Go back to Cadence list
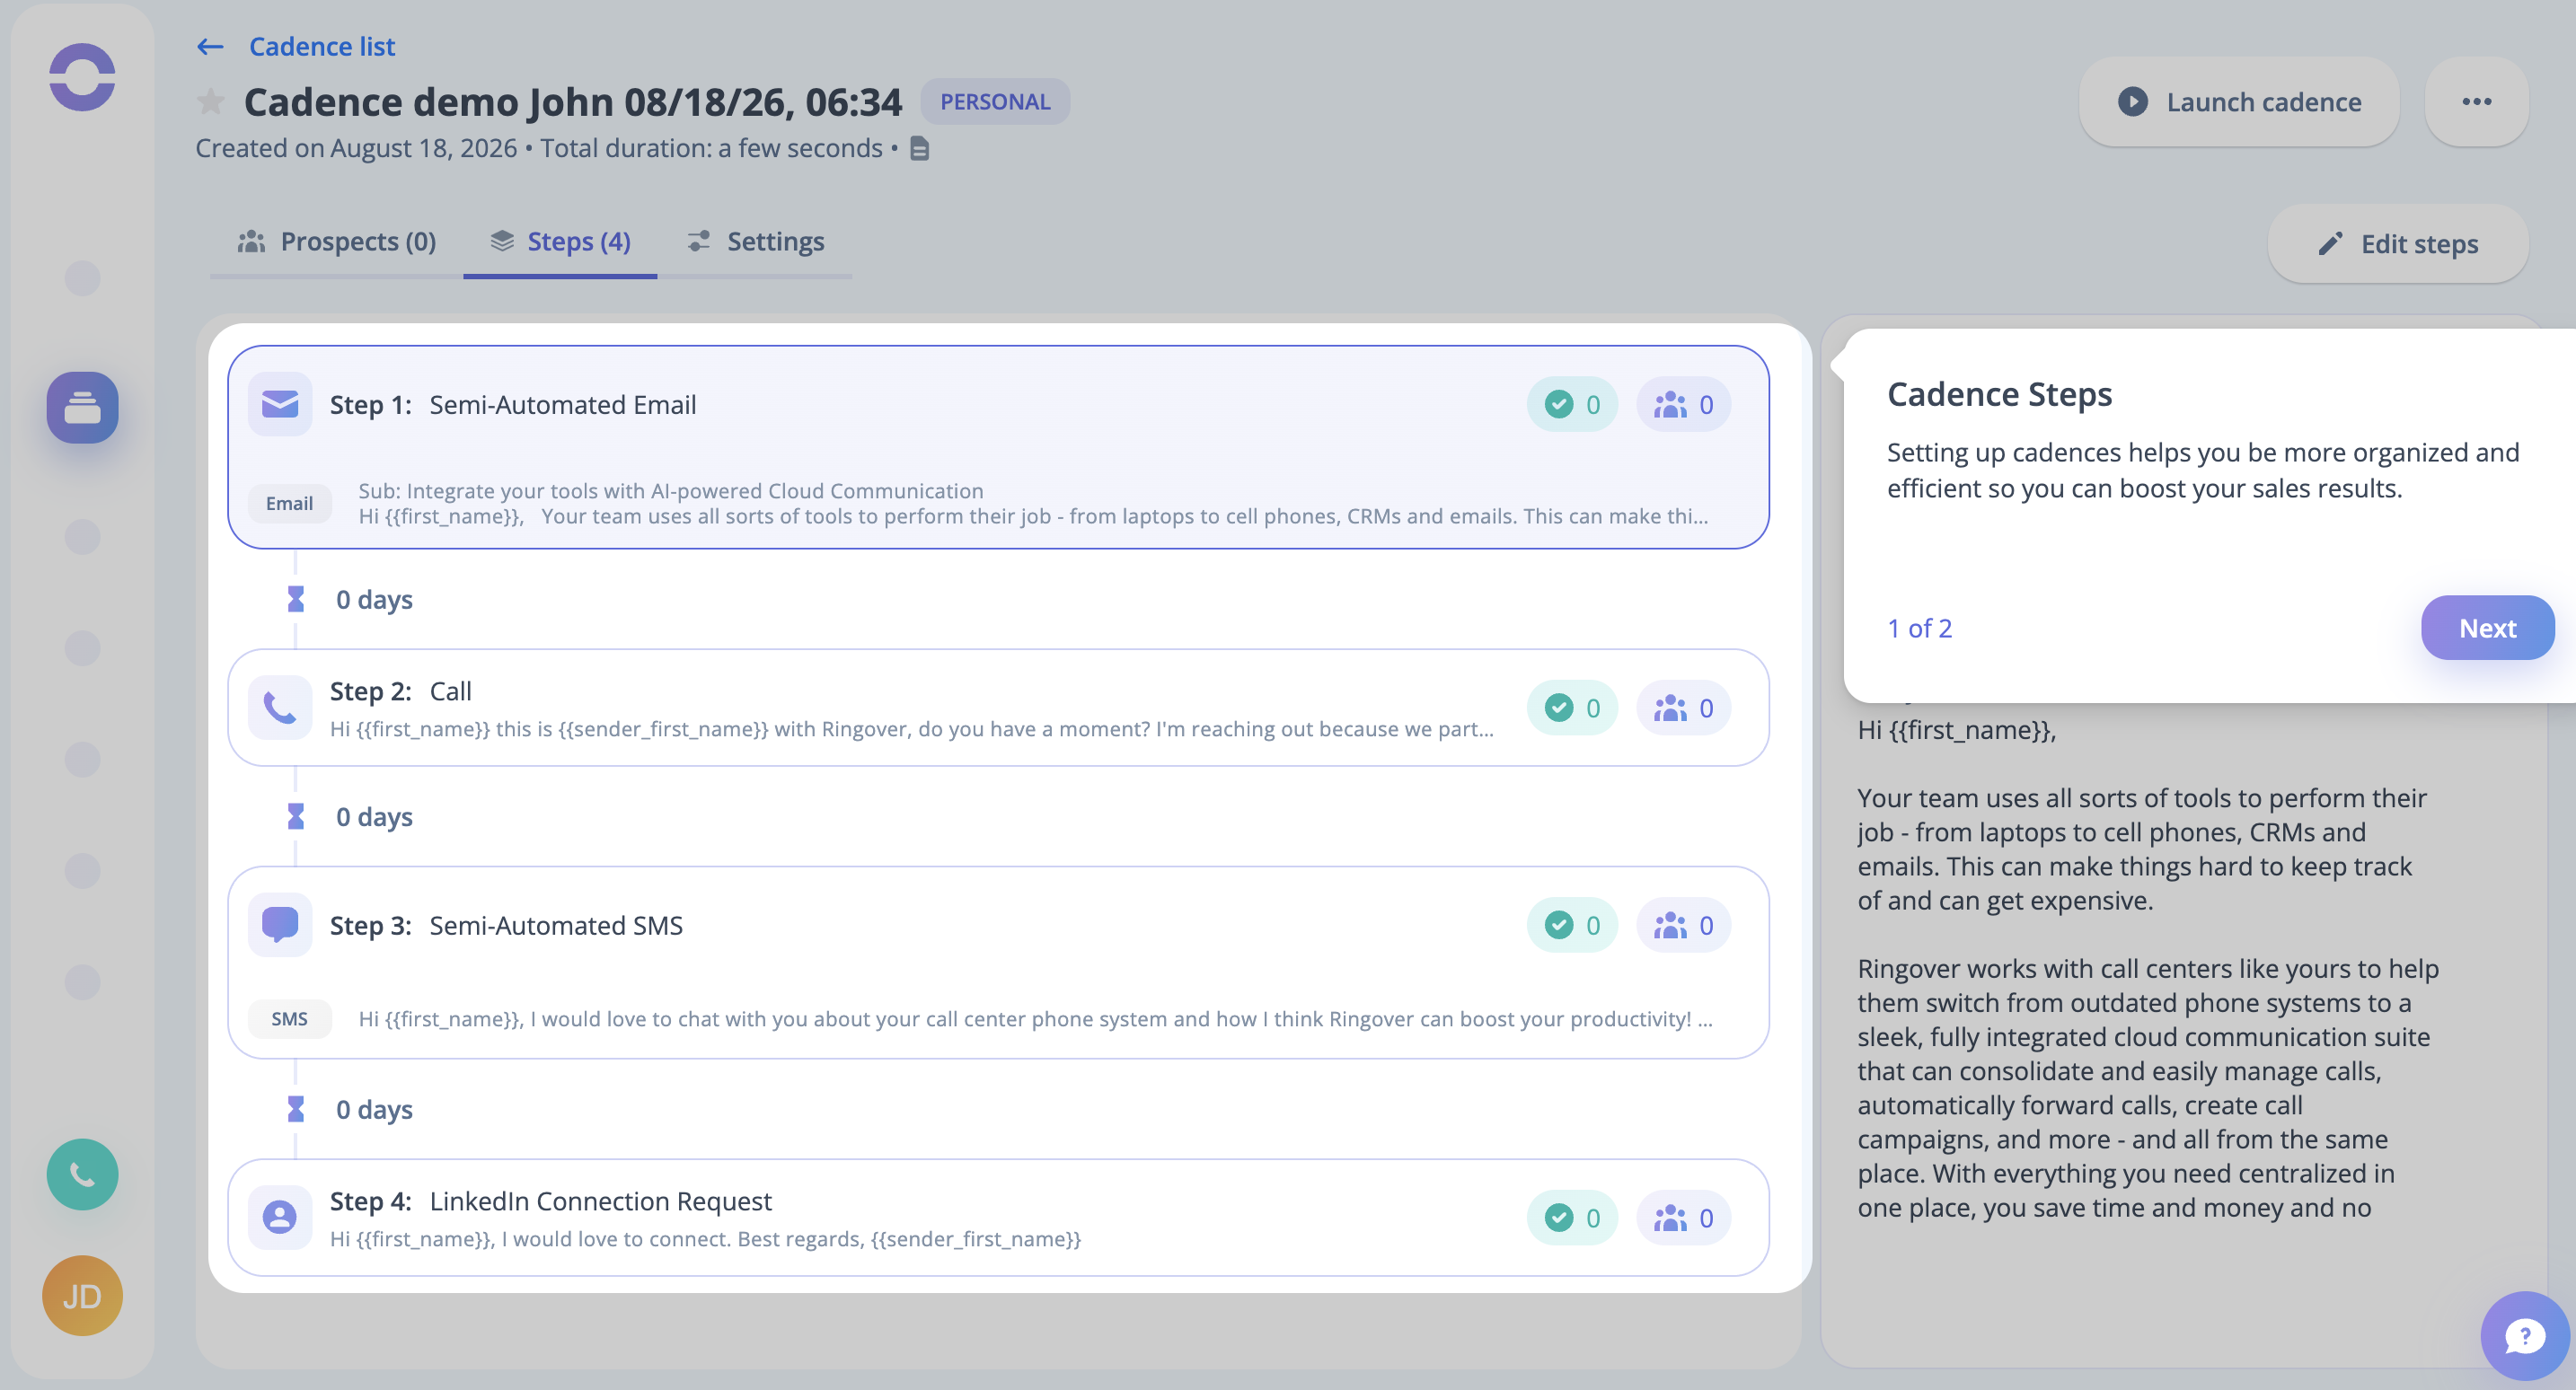 tap(322, 46)
